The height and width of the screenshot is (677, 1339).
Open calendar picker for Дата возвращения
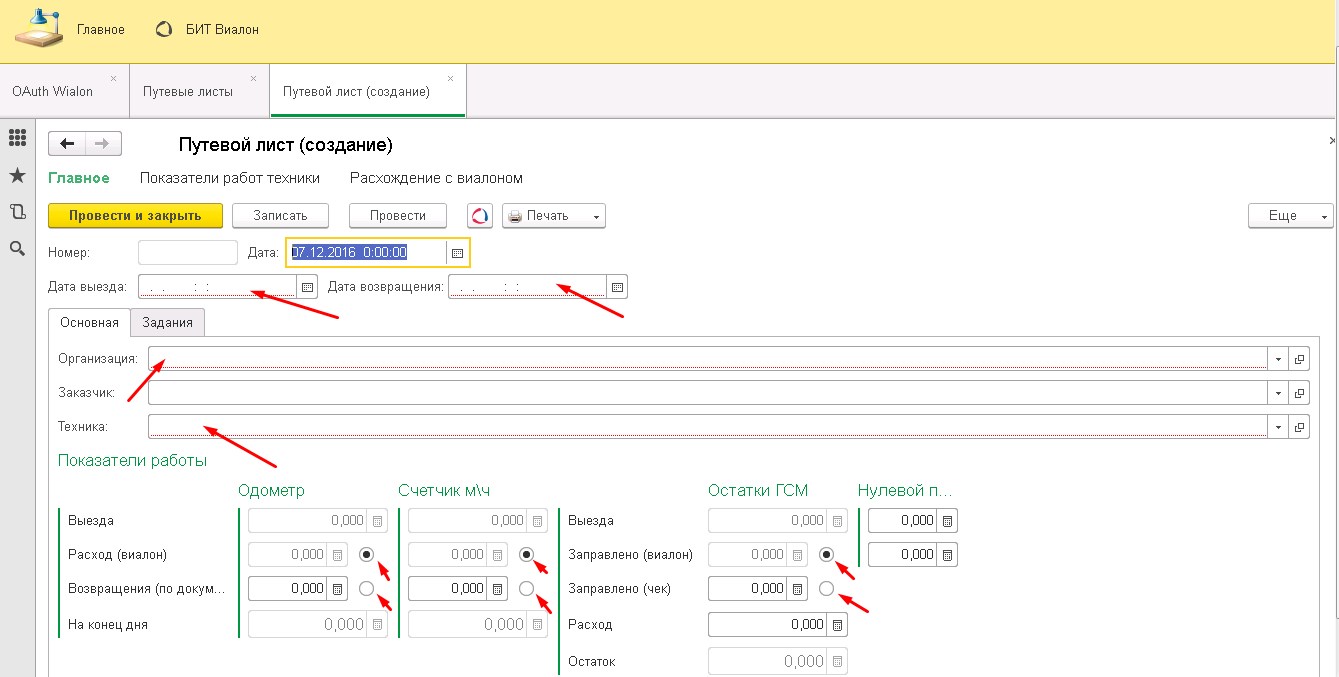coord(618,287)
